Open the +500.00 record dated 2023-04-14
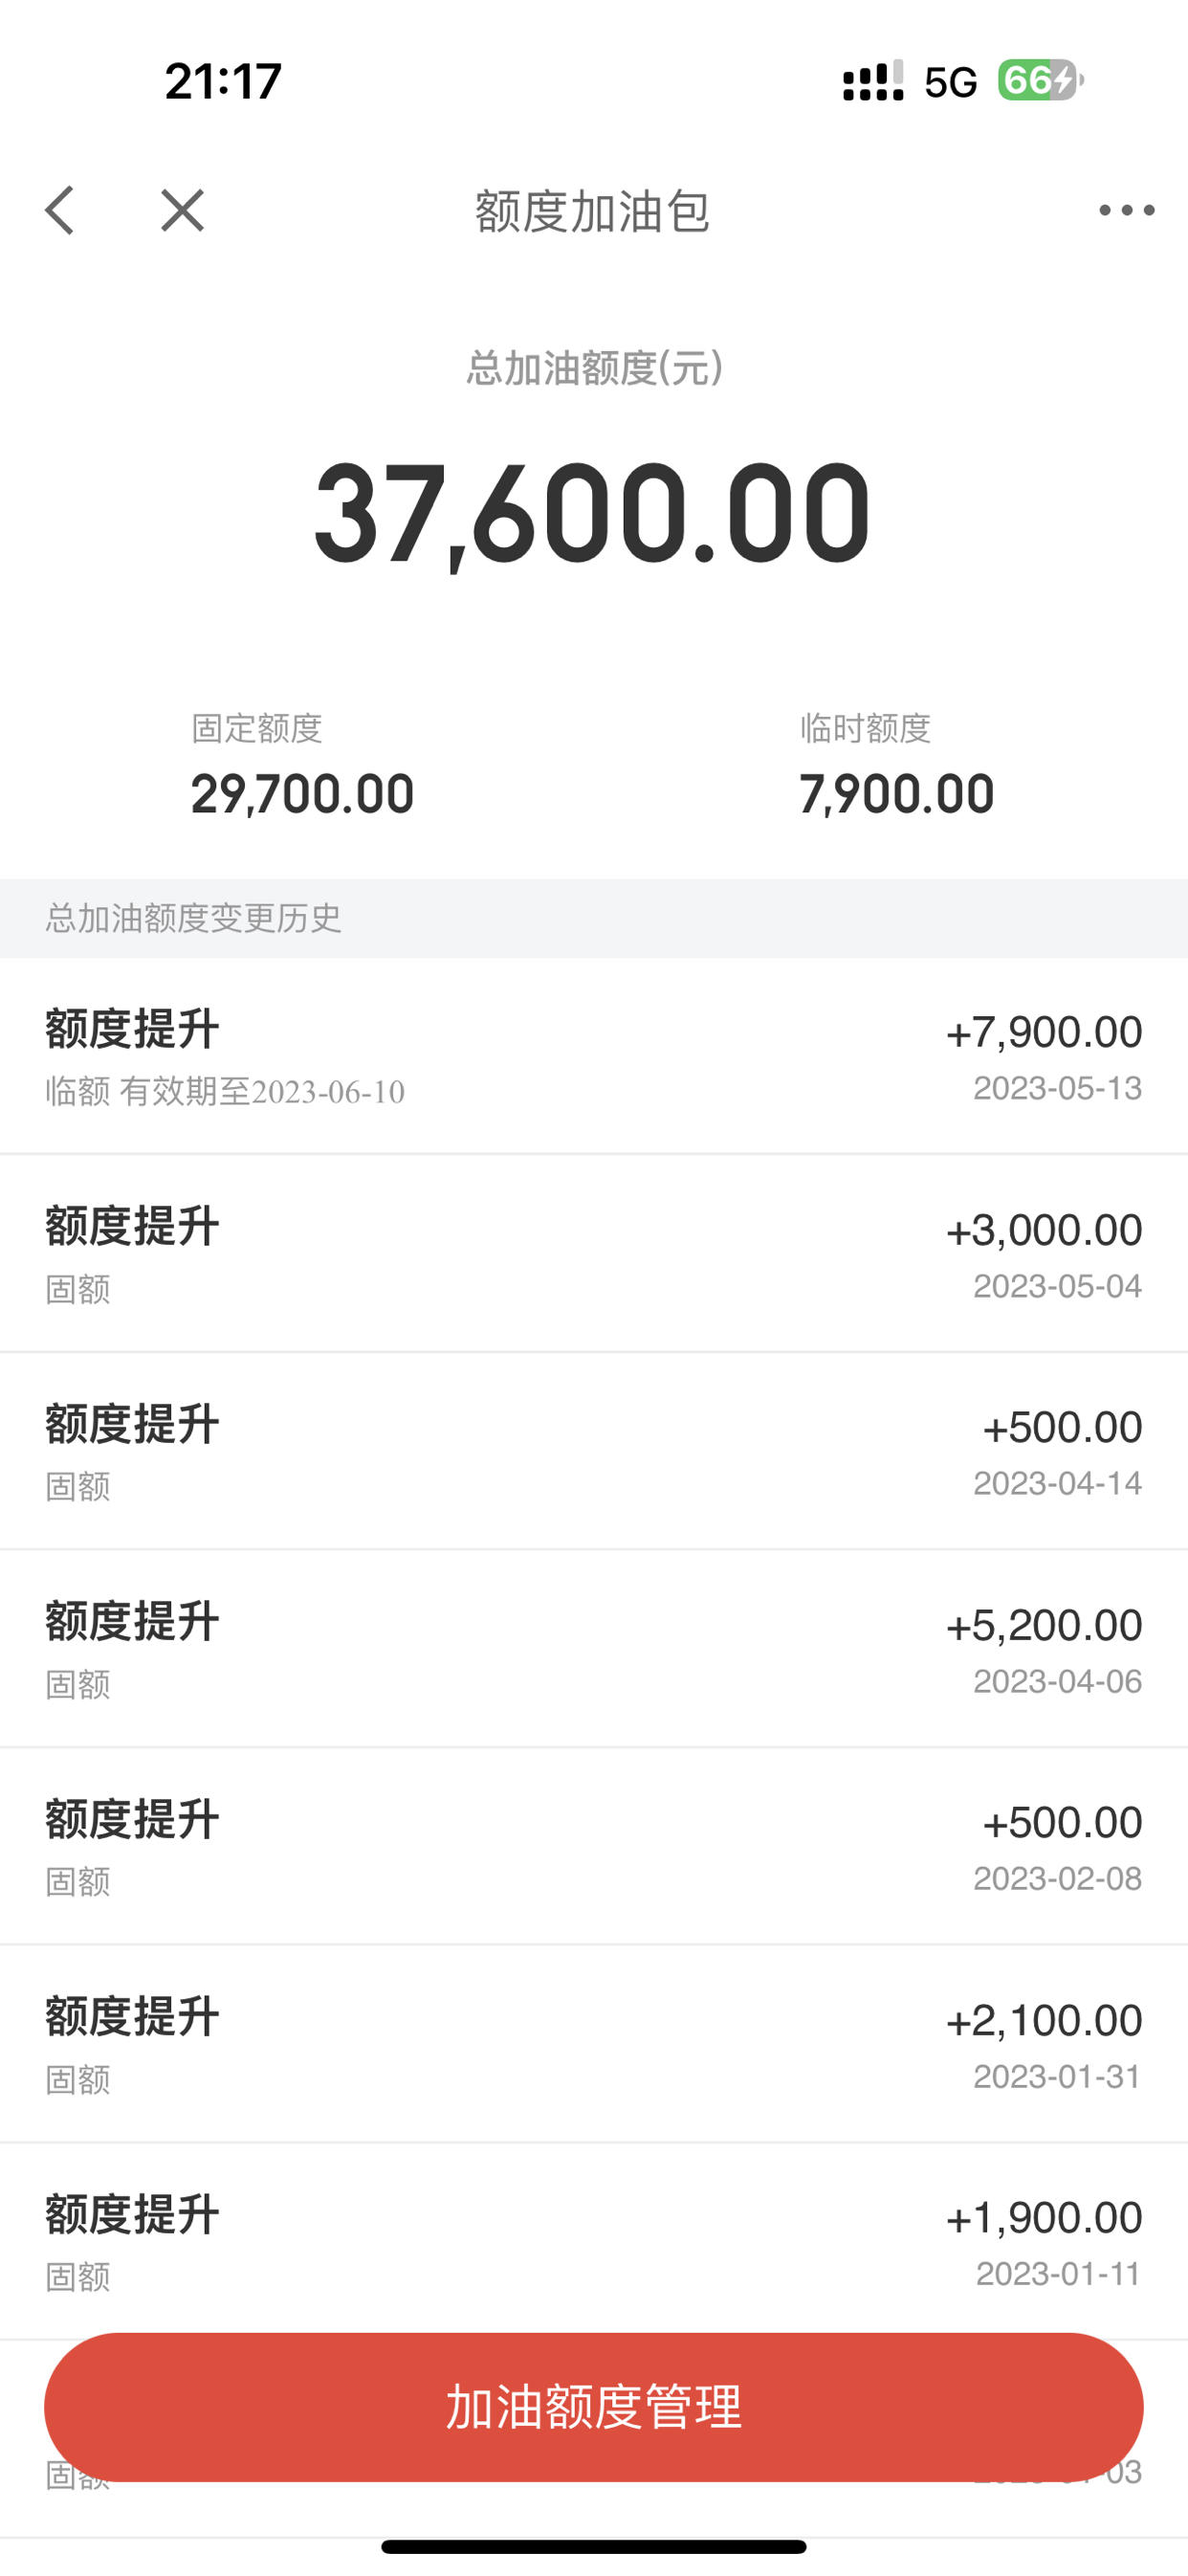The width and height of the screenshot is (1188, 2576). (594, 1451)
